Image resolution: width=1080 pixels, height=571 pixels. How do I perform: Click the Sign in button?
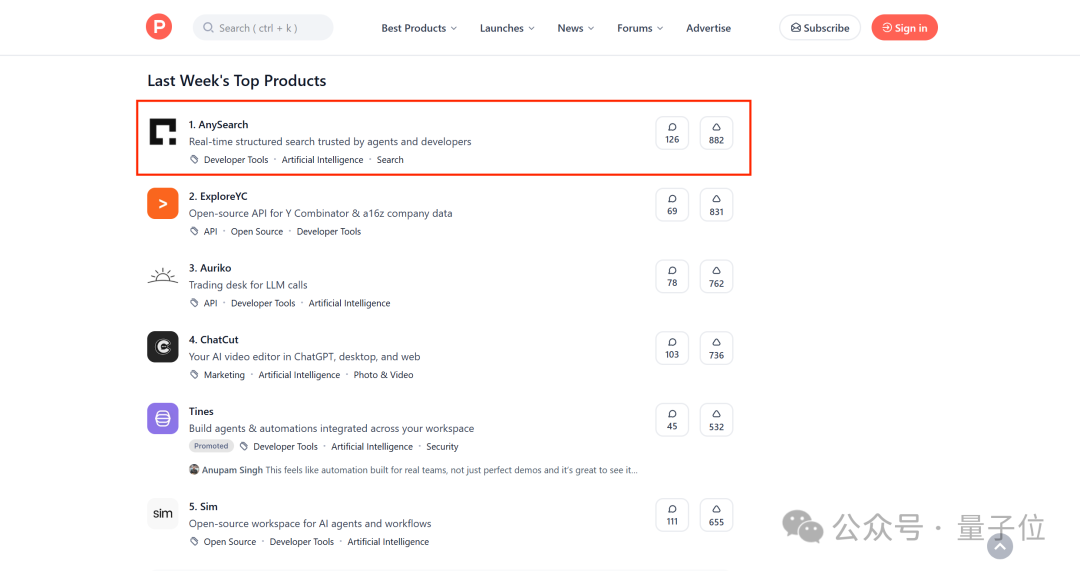[x=904, y=28]
